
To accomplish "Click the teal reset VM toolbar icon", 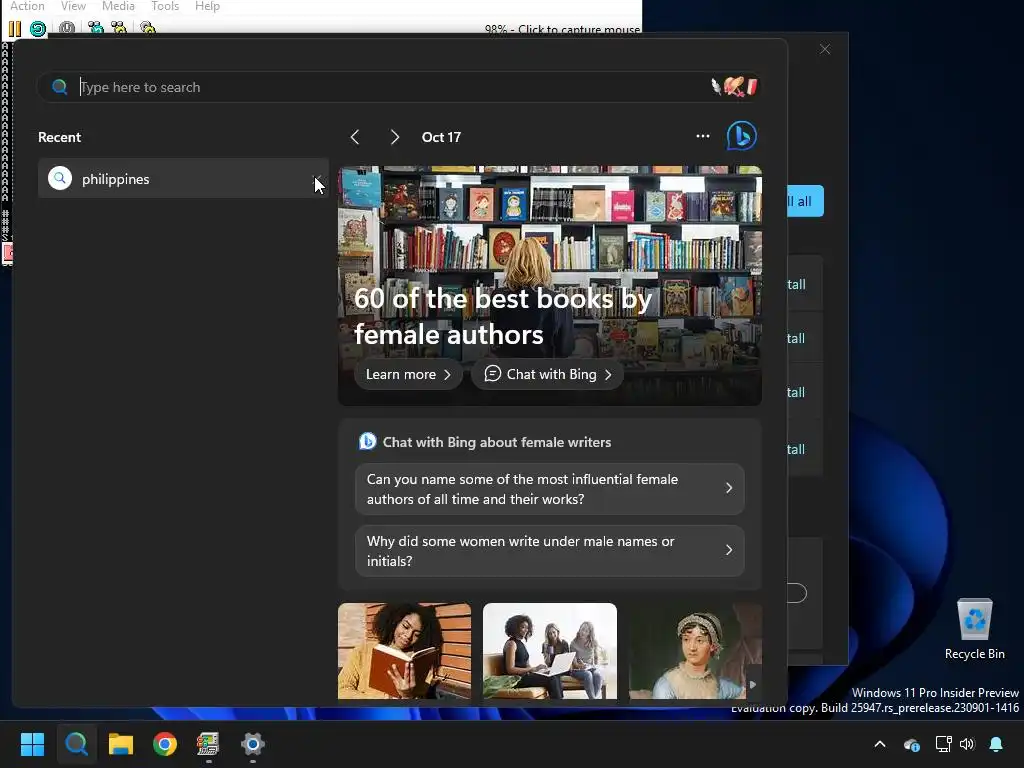I will tap(38, 29).
